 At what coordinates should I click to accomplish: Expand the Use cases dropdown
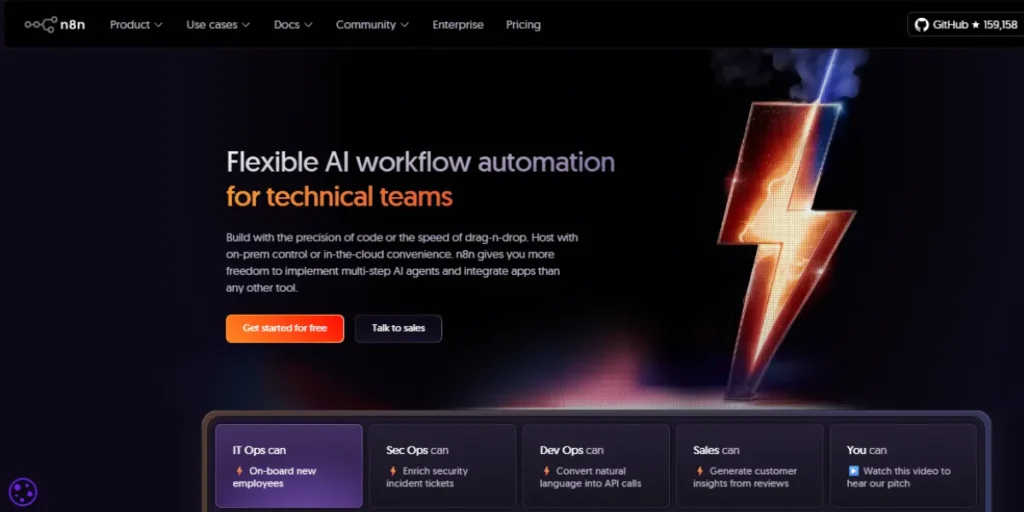[x=218, y=25]
